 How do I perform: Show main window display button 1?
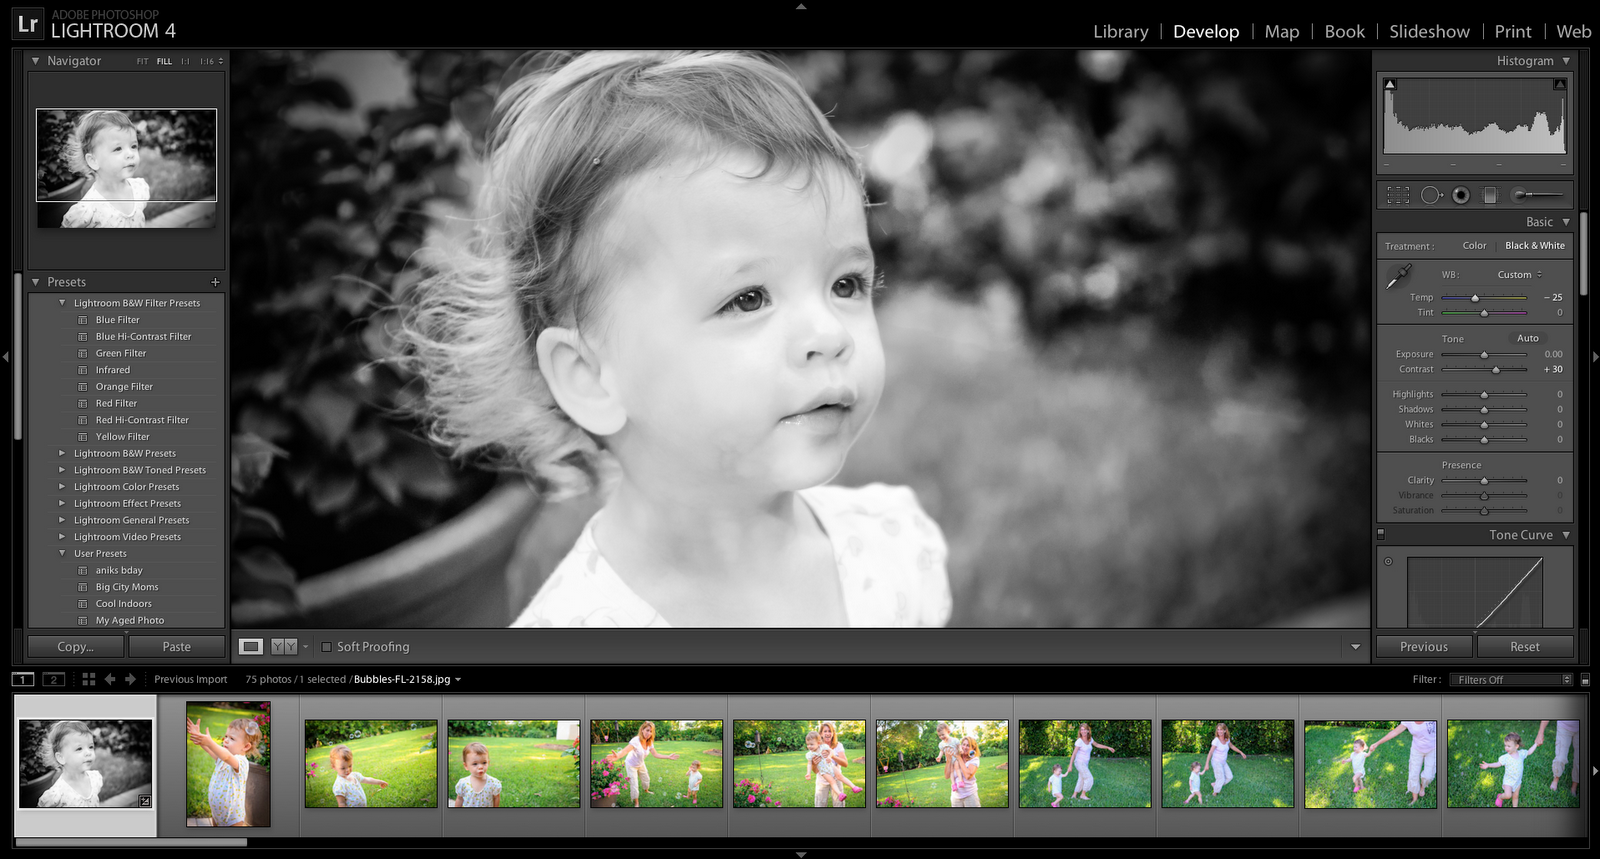coord(23,679)
